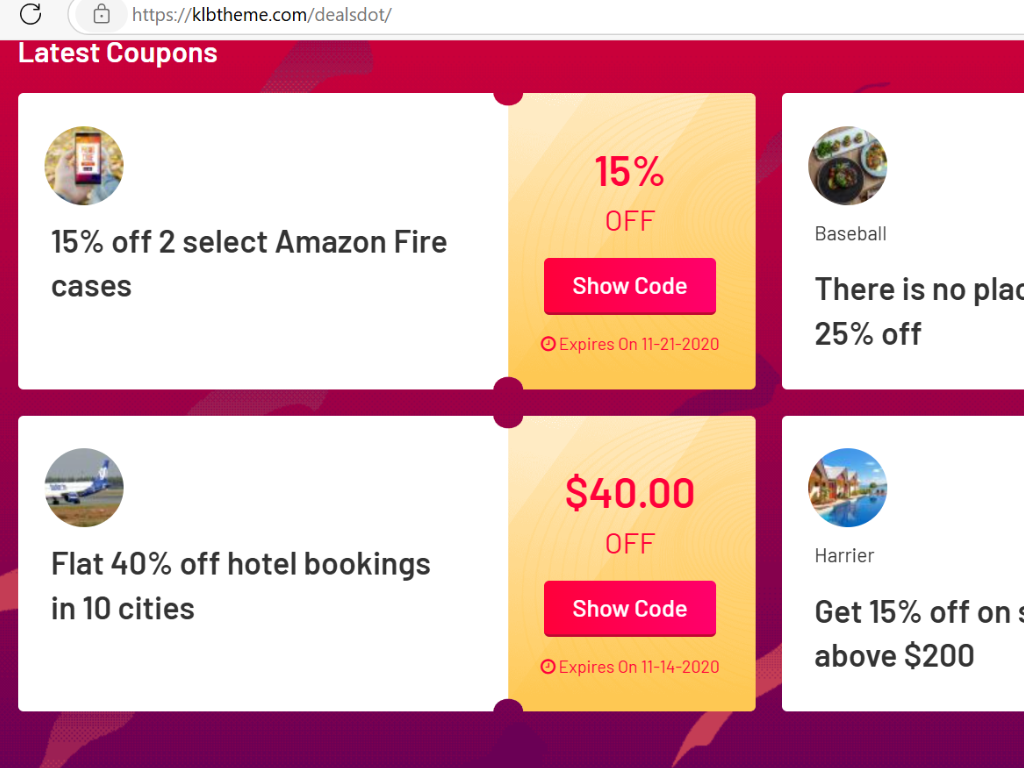Screen dimensions: 1024x768
Task: Click the Harrier category label
Action: 844,556
